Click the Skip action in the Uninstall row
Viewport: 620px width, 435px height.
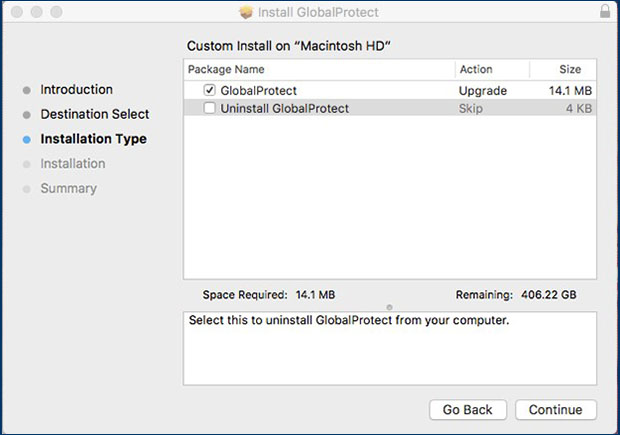tap(471, 108)
